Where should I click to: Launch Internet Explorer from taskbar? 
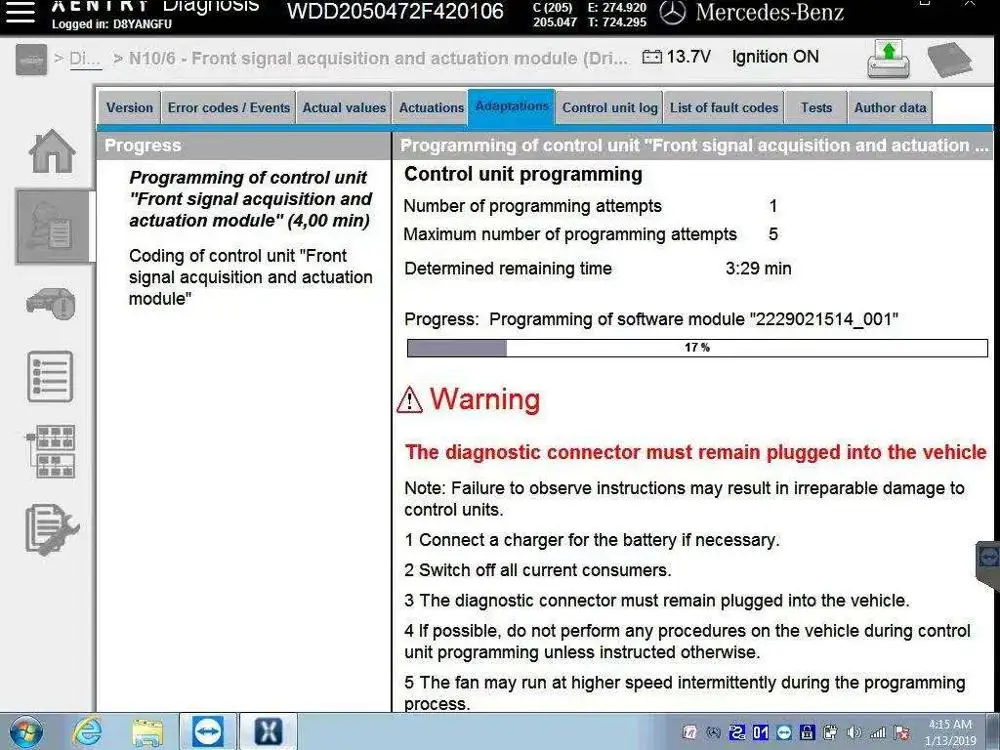point(87,731)
